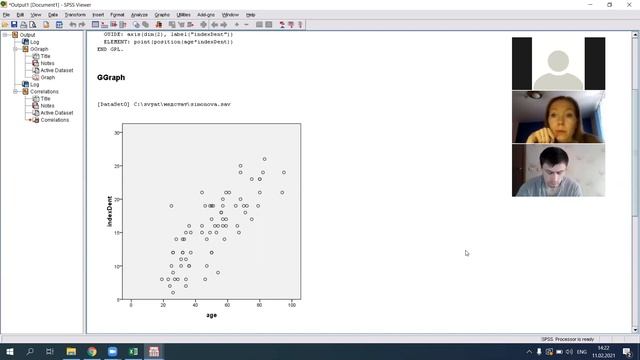Open the File menu
Viewport: 640px width, 360px height.
pyautogui.click(x=6, y=15)
